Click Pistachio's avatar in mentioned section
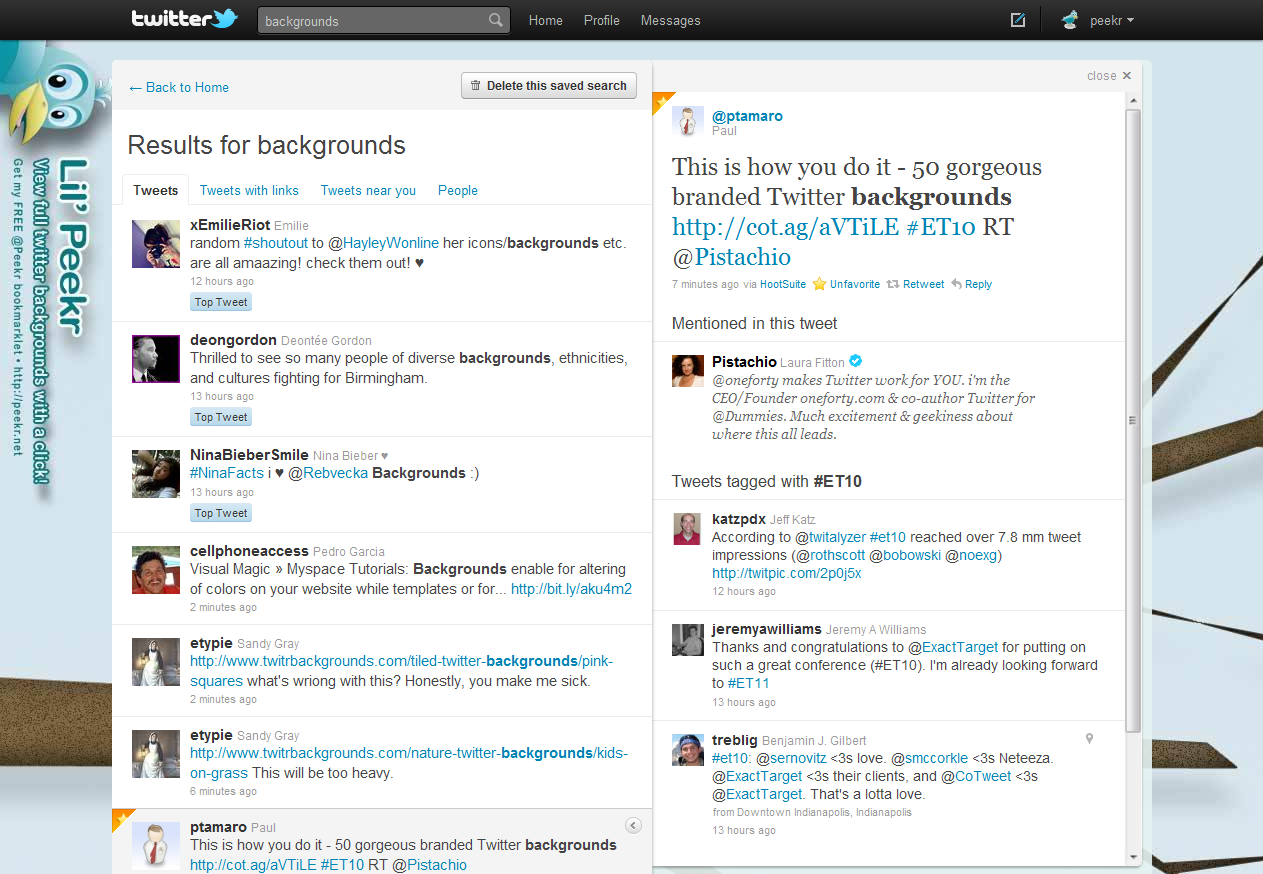The width and height of the screenshot is (1263, 874). point(688,370)
